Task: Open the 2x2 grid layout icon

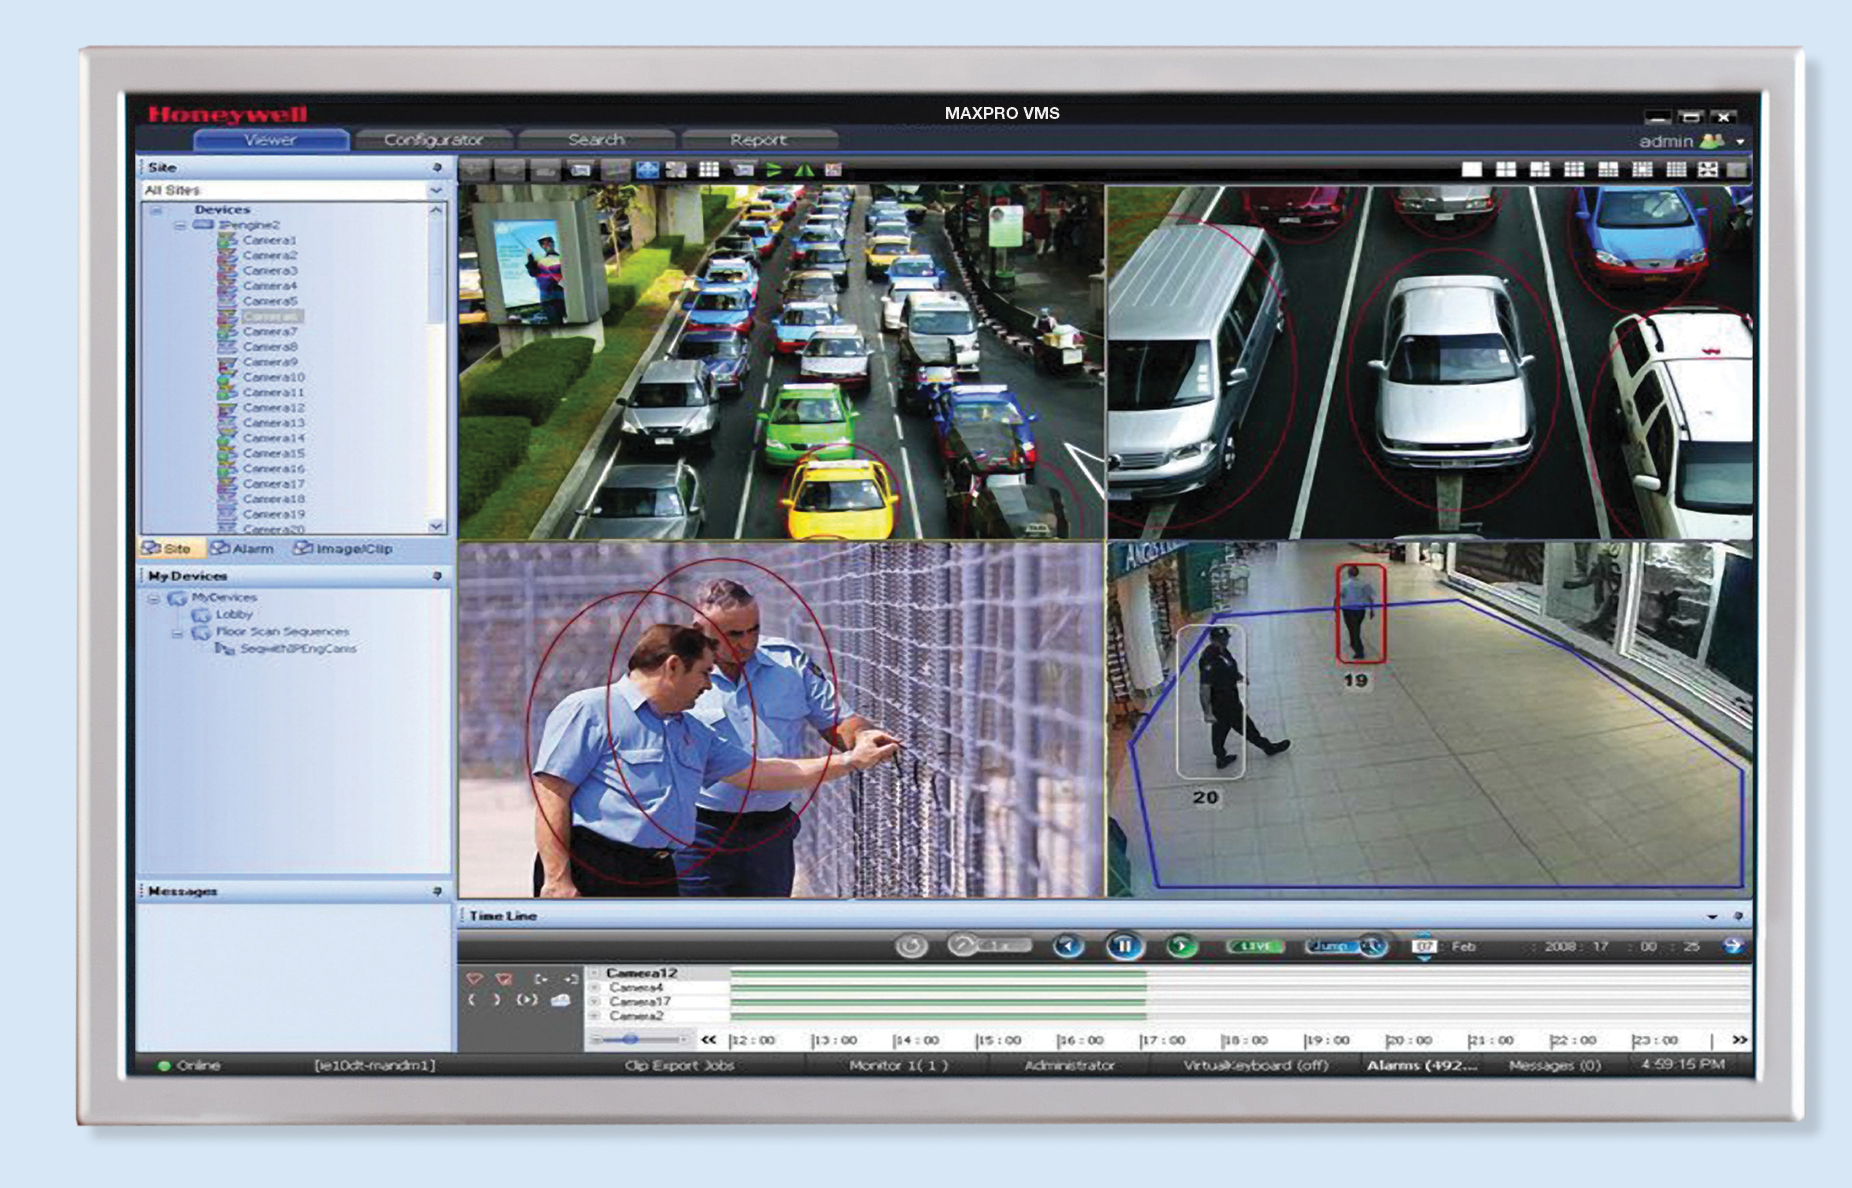Action: [1505, 170]
